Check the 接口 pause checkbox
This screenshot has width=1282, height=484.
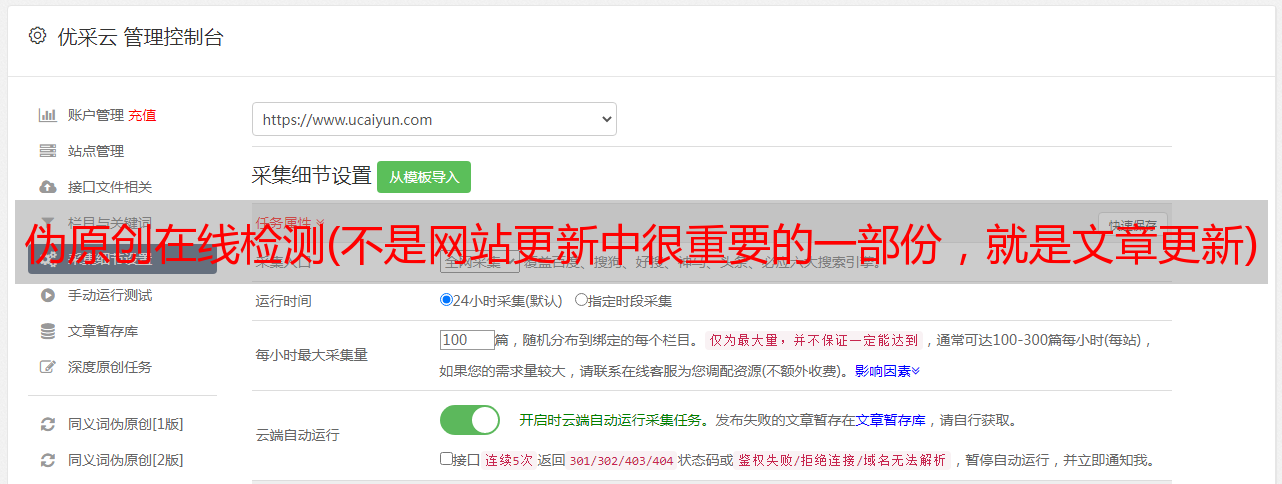pyautogui.click(x=446, y=460)
